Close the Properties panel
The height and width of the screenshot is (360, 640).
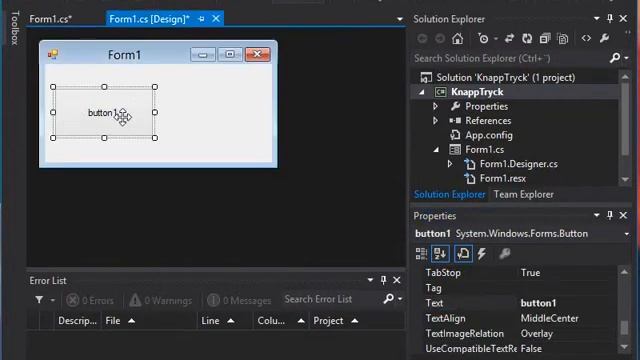[x=623, y=215]
